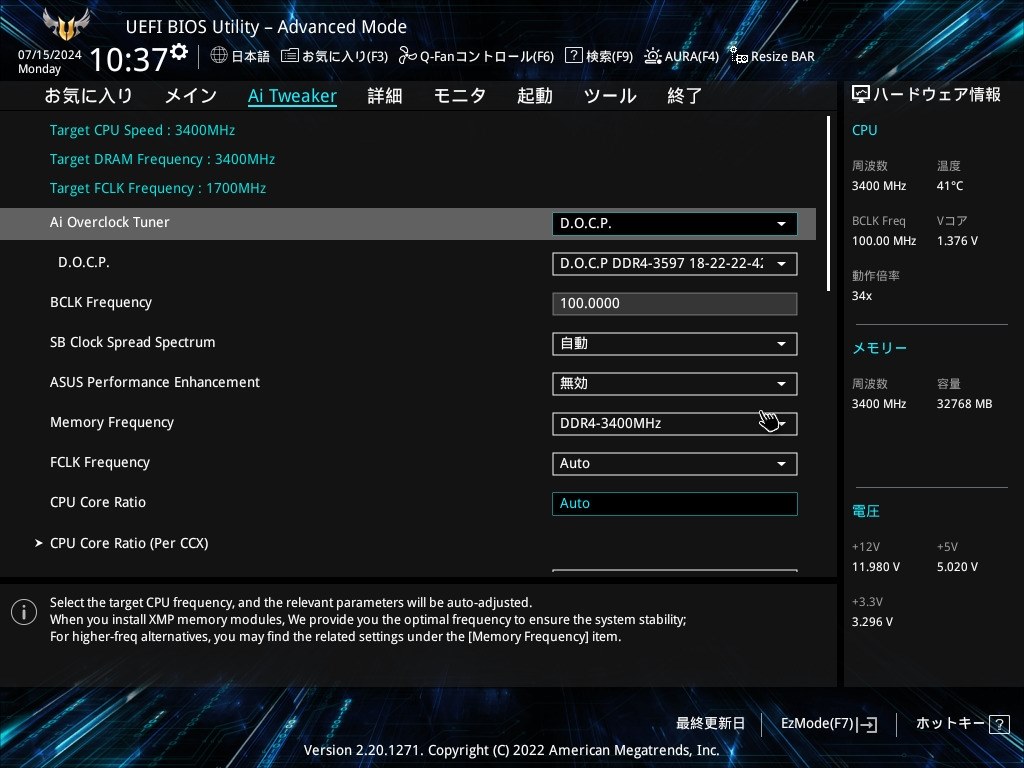Open the 終了 tab
Screen dimensions: 1024x768
(684, 96)
